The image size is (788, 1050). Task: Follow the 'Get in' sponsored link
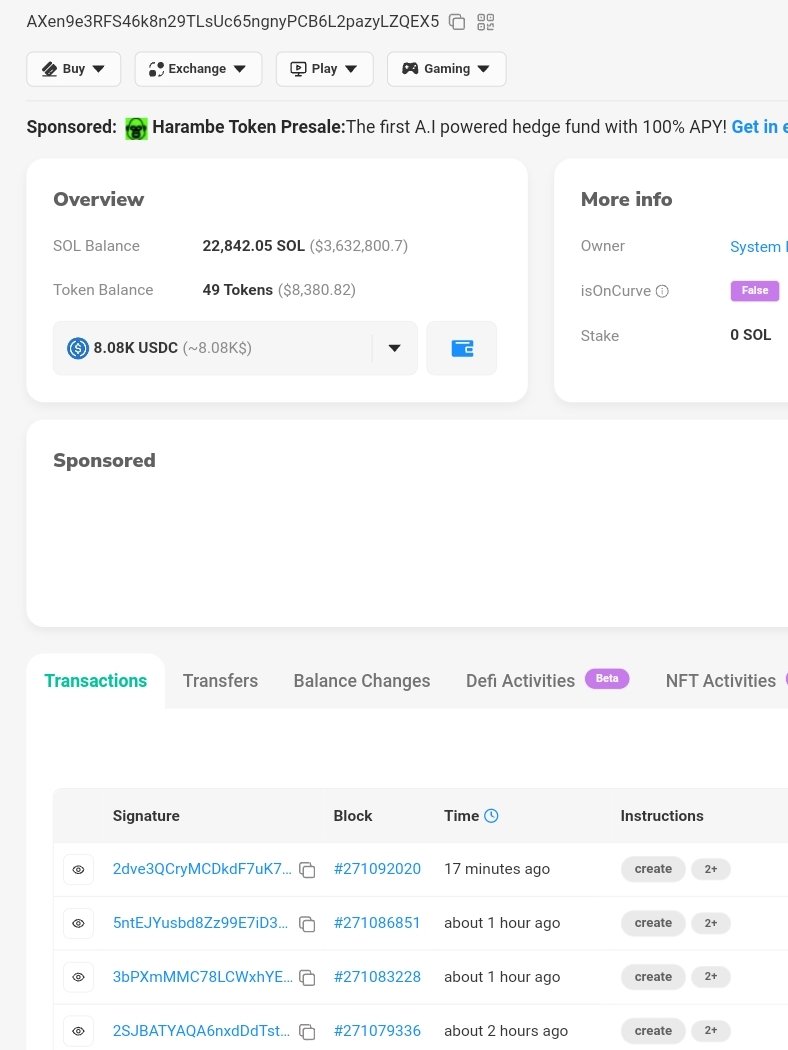click(759, 127)
